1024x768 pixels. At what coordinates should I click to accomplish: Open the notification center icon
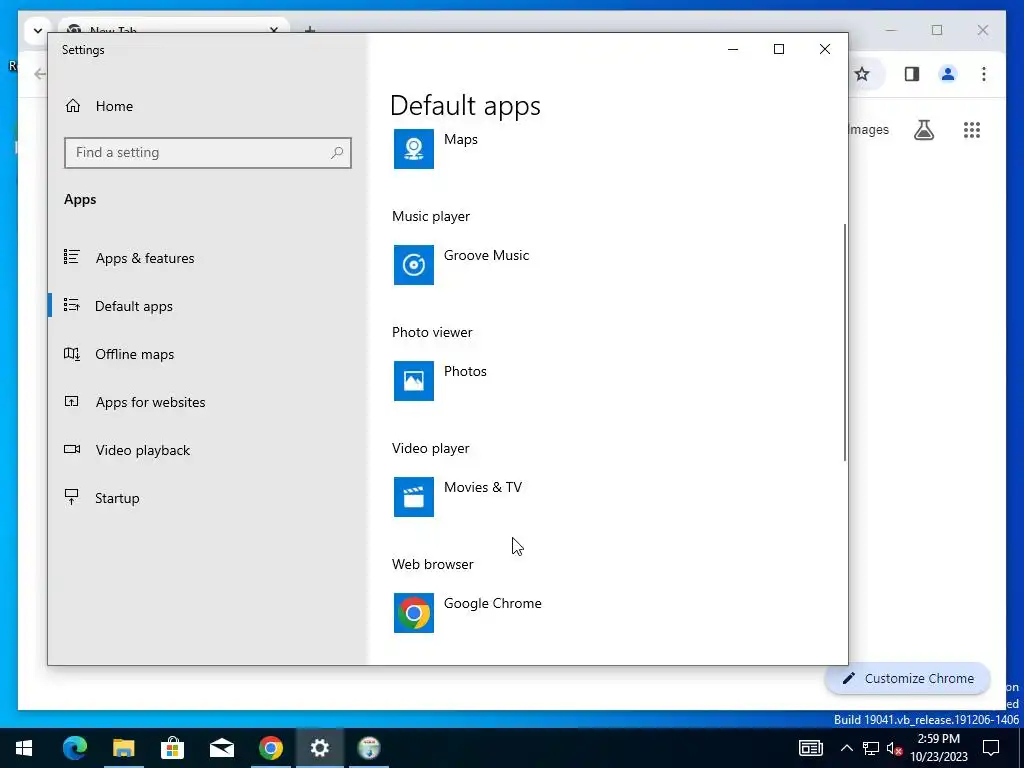point(991,748)
